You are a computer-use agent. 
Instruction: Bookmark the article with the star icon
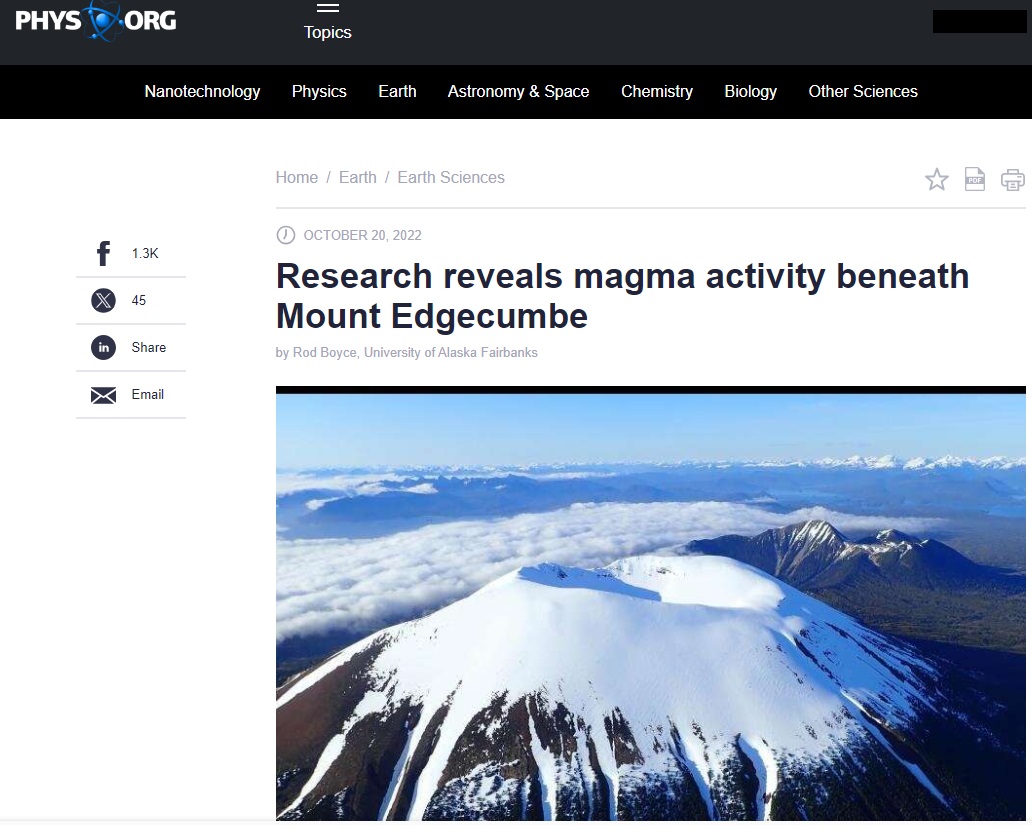click(937, 179)
